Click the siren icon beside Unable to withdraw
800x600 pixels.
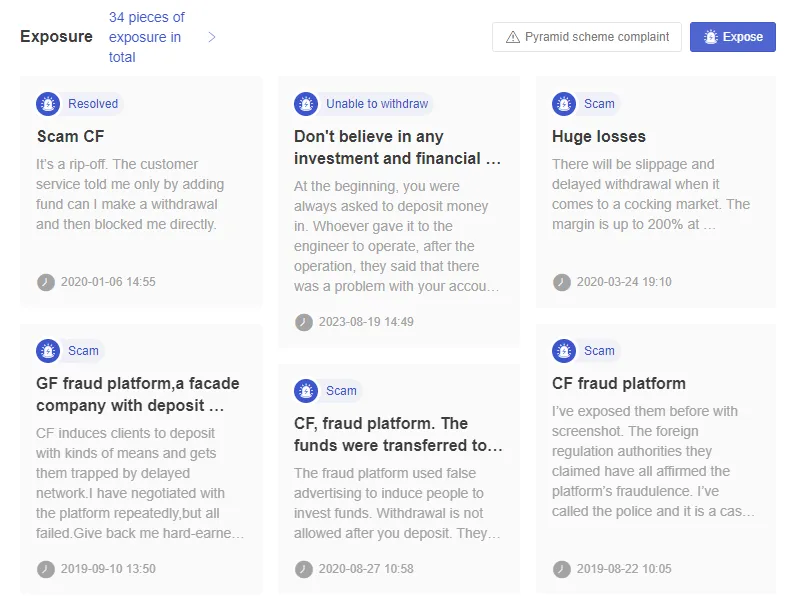pyautogui.click(x=306, y=104)
